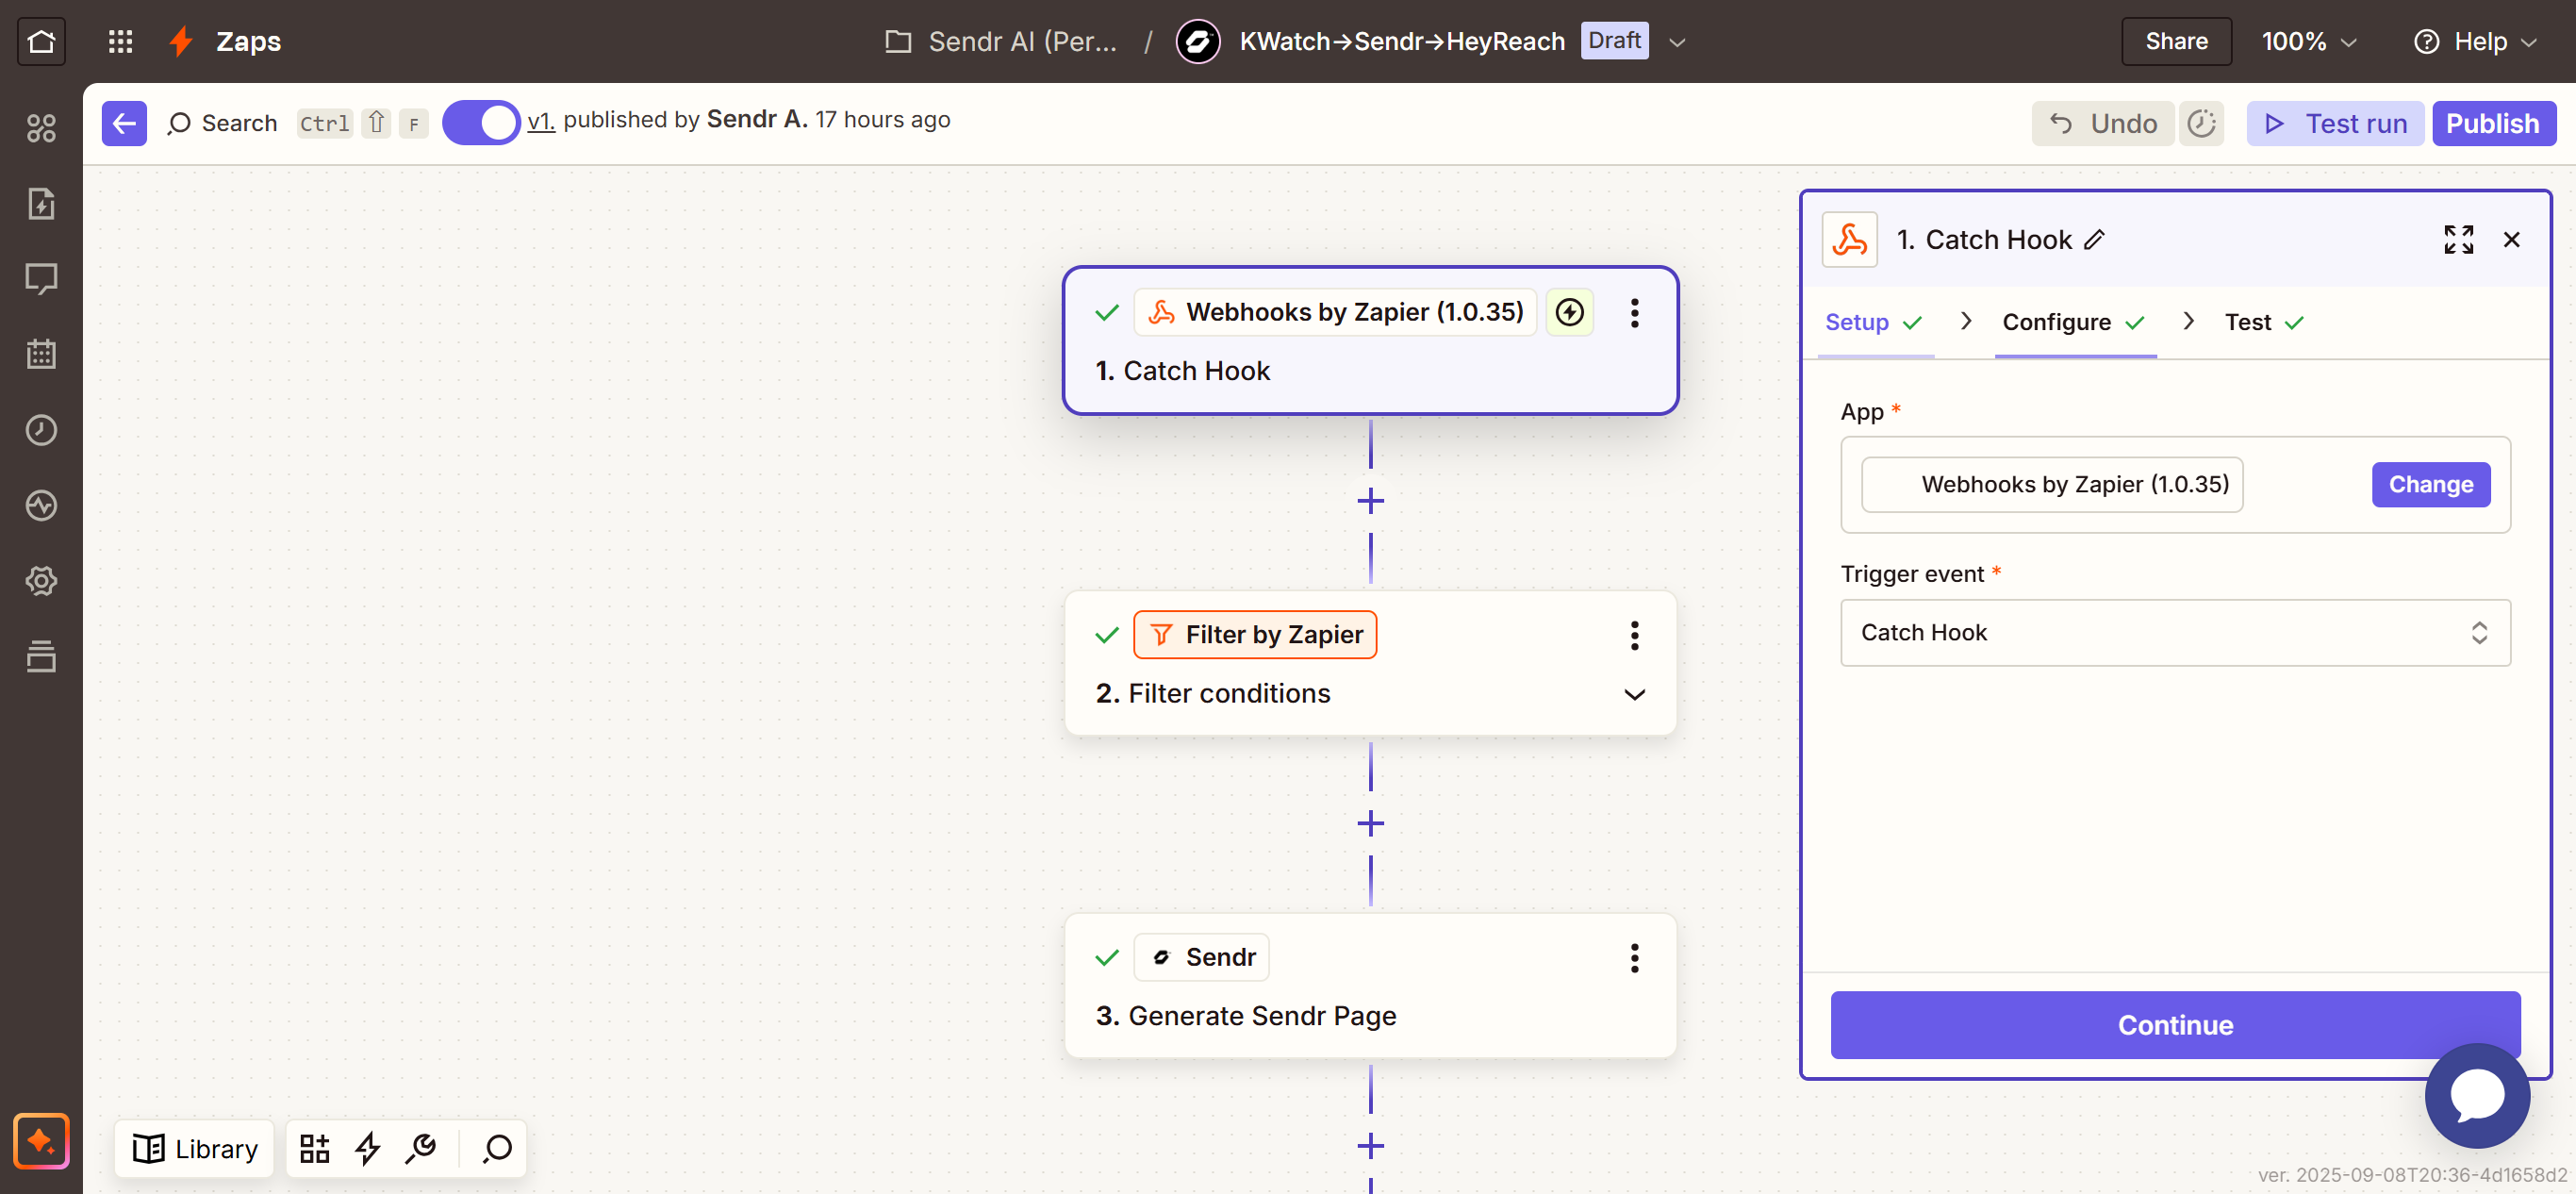Add step plus below Catch Hook

(1370, 501)
